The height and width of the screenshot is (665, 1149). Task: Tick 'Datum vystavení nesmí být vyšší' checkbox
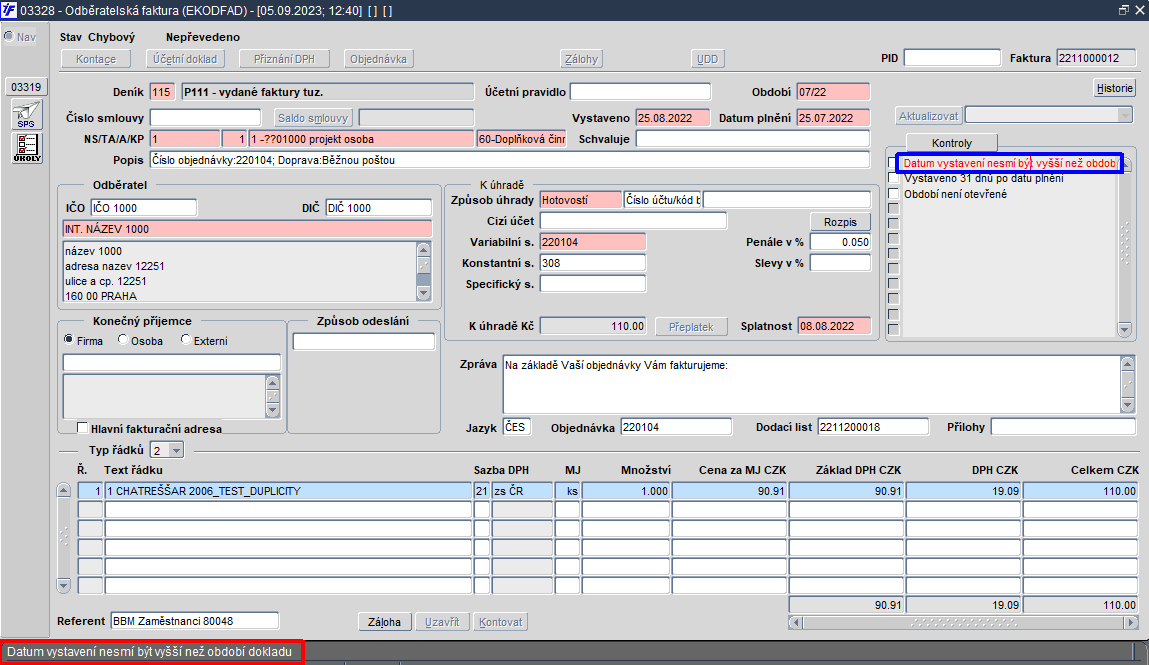tap(893, 163)
